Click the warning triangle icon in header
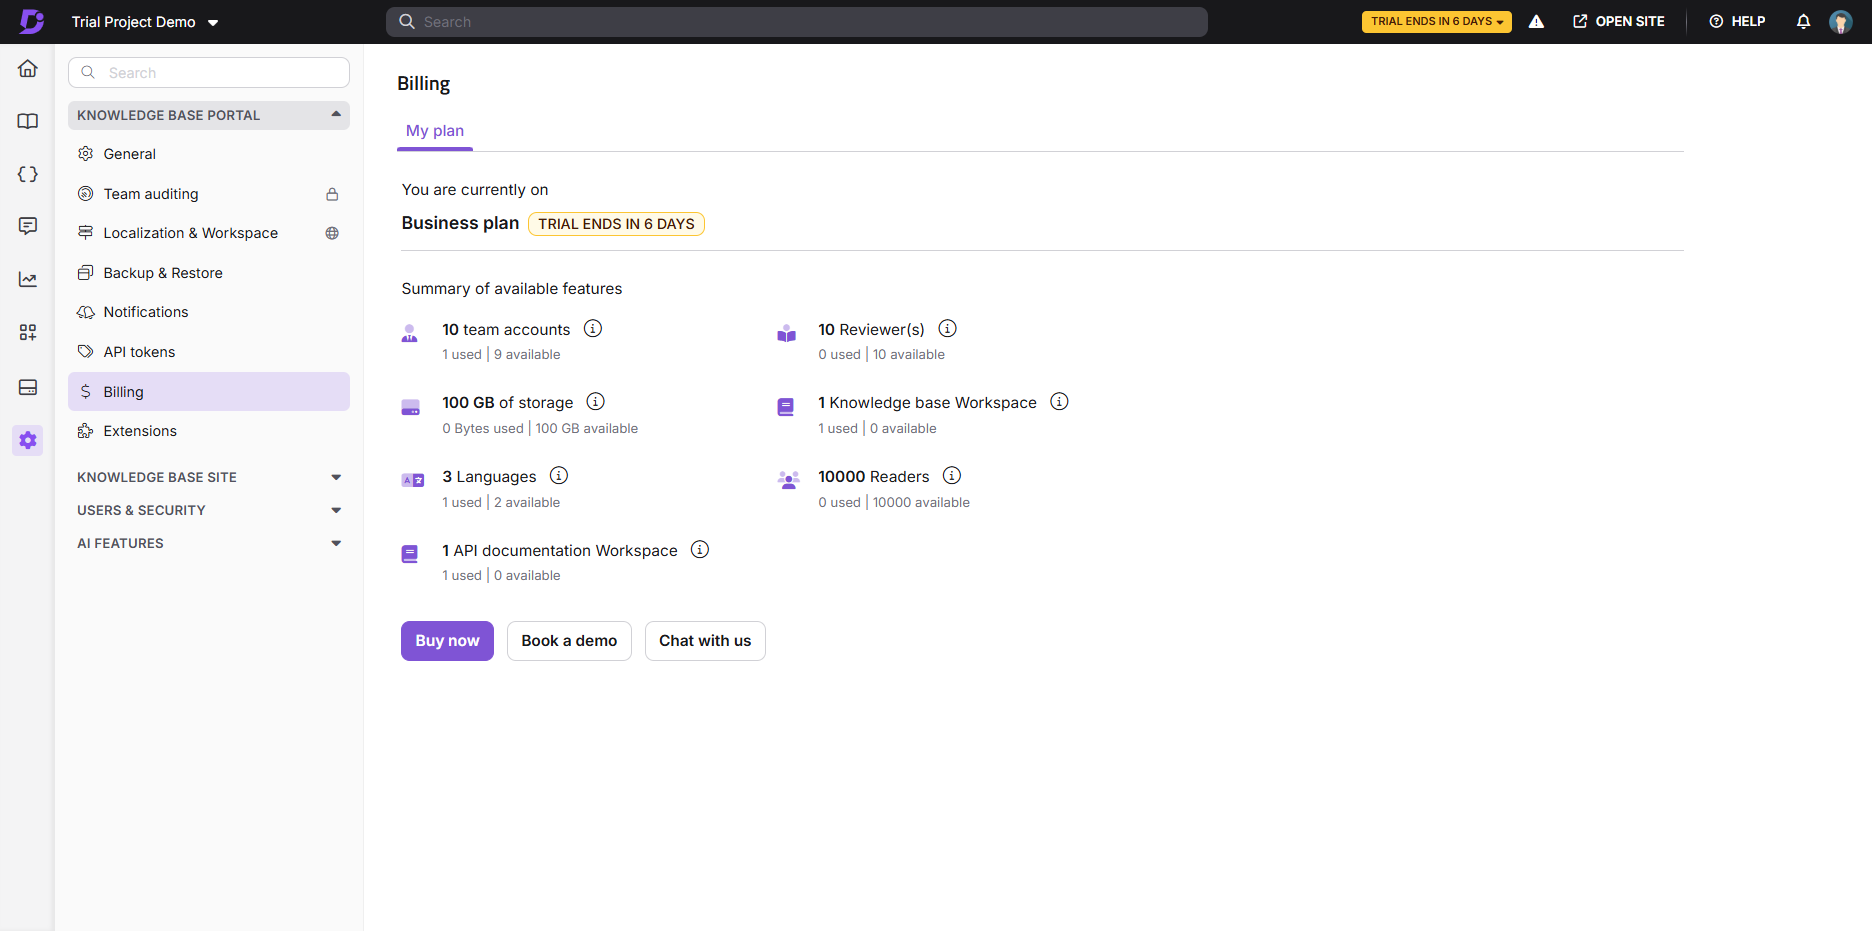This screenshot has height=931, width=1872. click(1536, 22)
